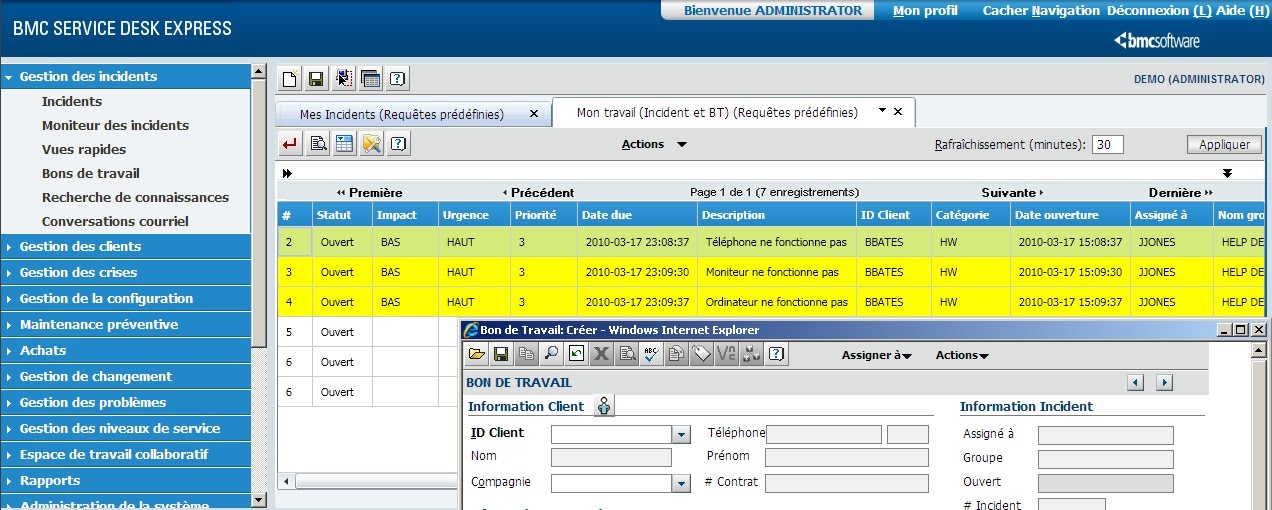This screenshot has height=510, width=1272.
Task: Expand the Maintenance préventive section
Action: pyautogui.click(x=126, y=324)
